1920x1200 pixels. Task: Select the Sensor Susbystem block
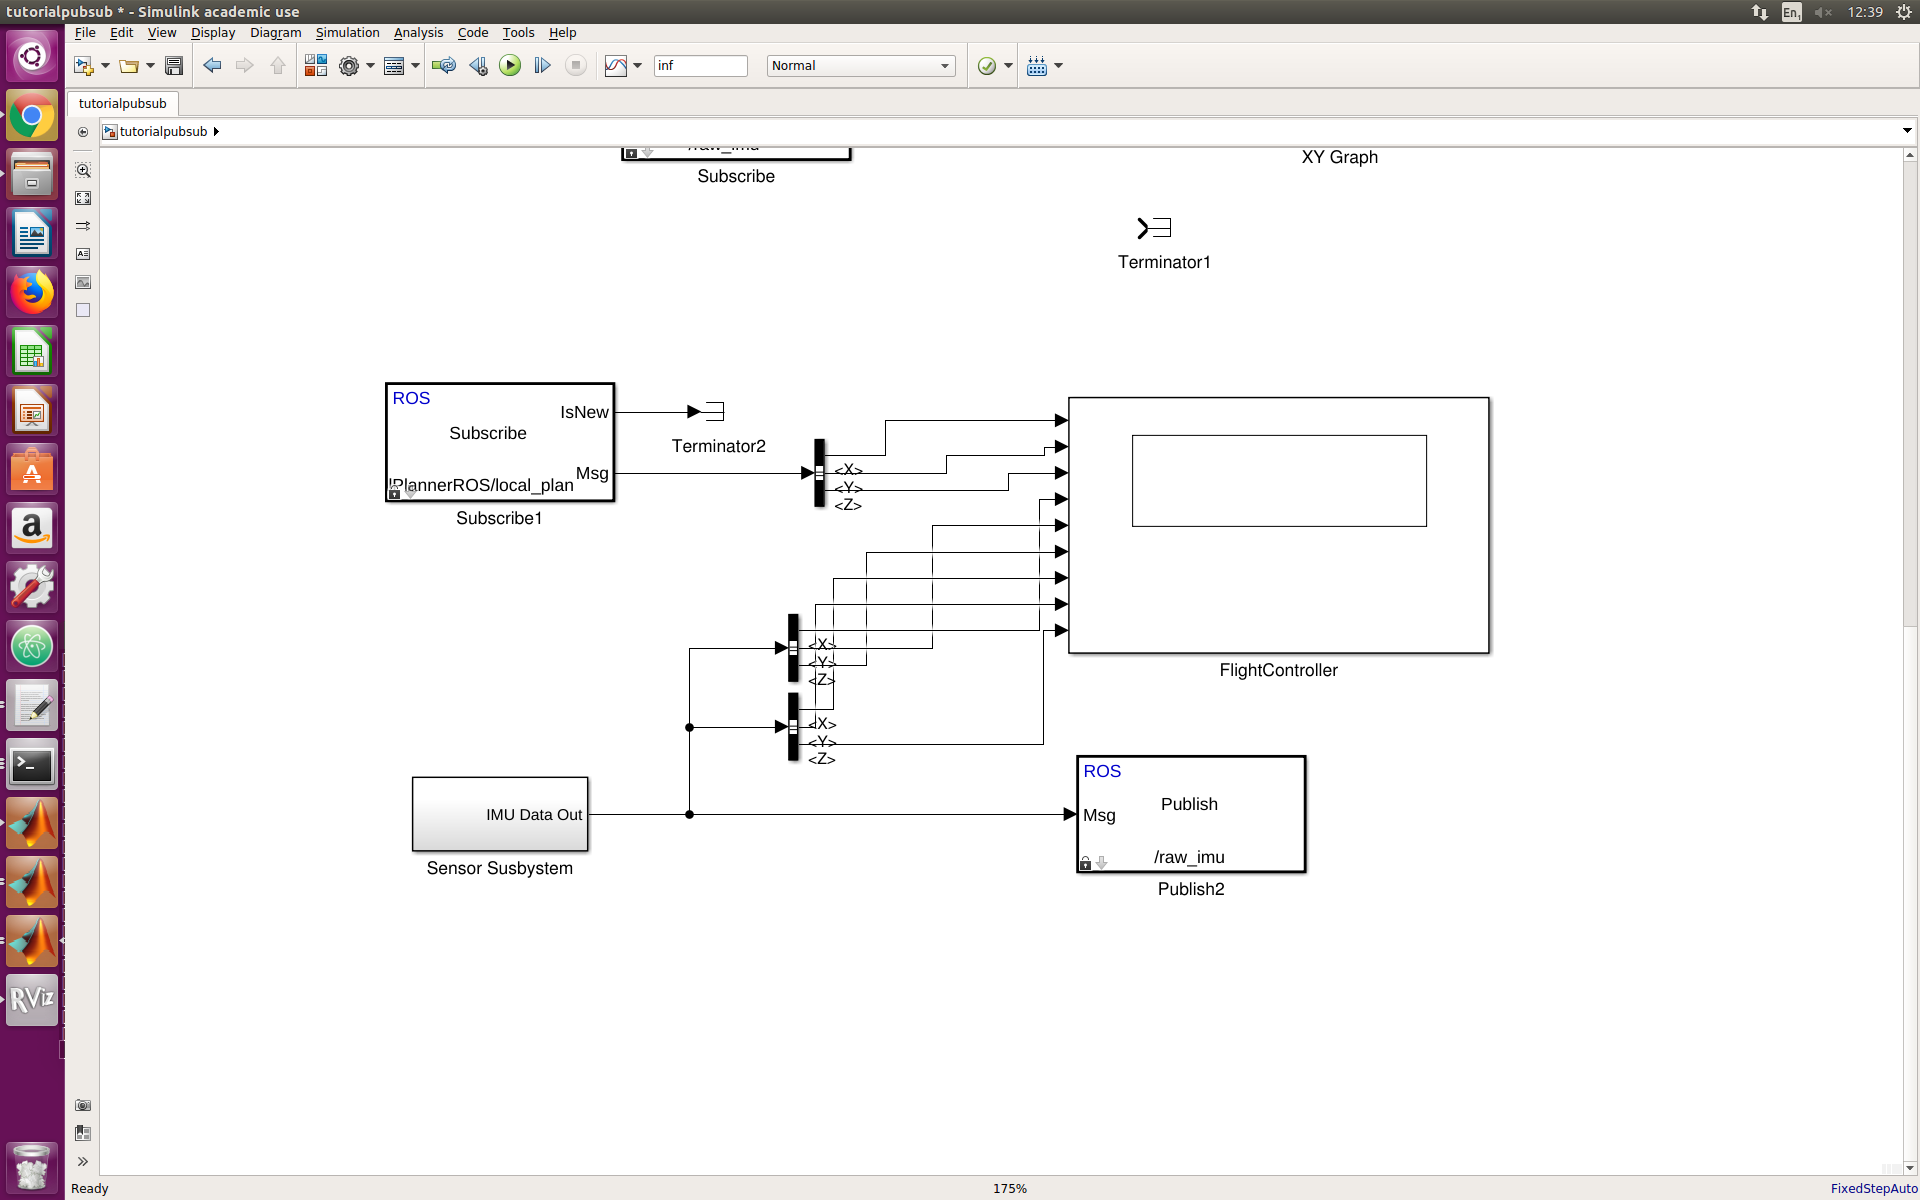[500, 814]
